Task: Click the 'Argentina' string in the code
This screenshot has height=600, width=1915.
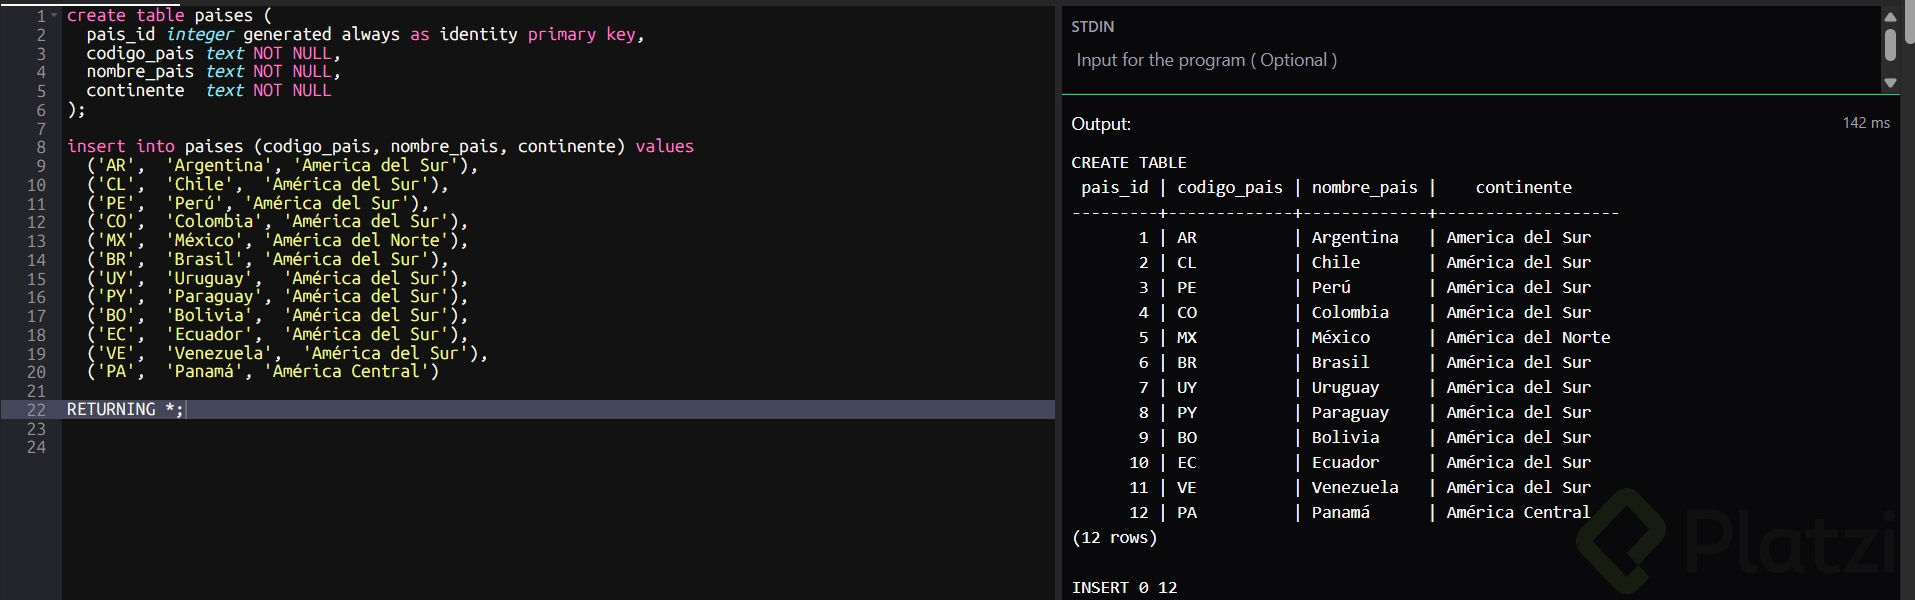Action: pos(218,166)
